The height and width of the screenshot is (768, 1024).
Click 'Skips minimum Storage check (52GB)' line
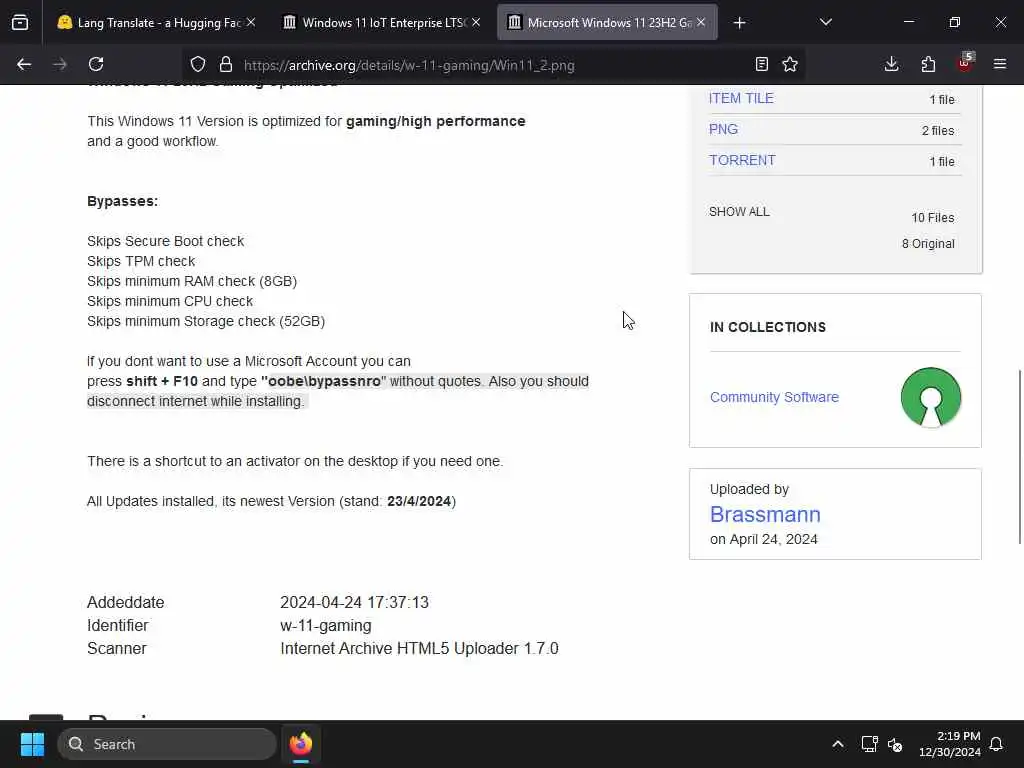click(206, 321)
